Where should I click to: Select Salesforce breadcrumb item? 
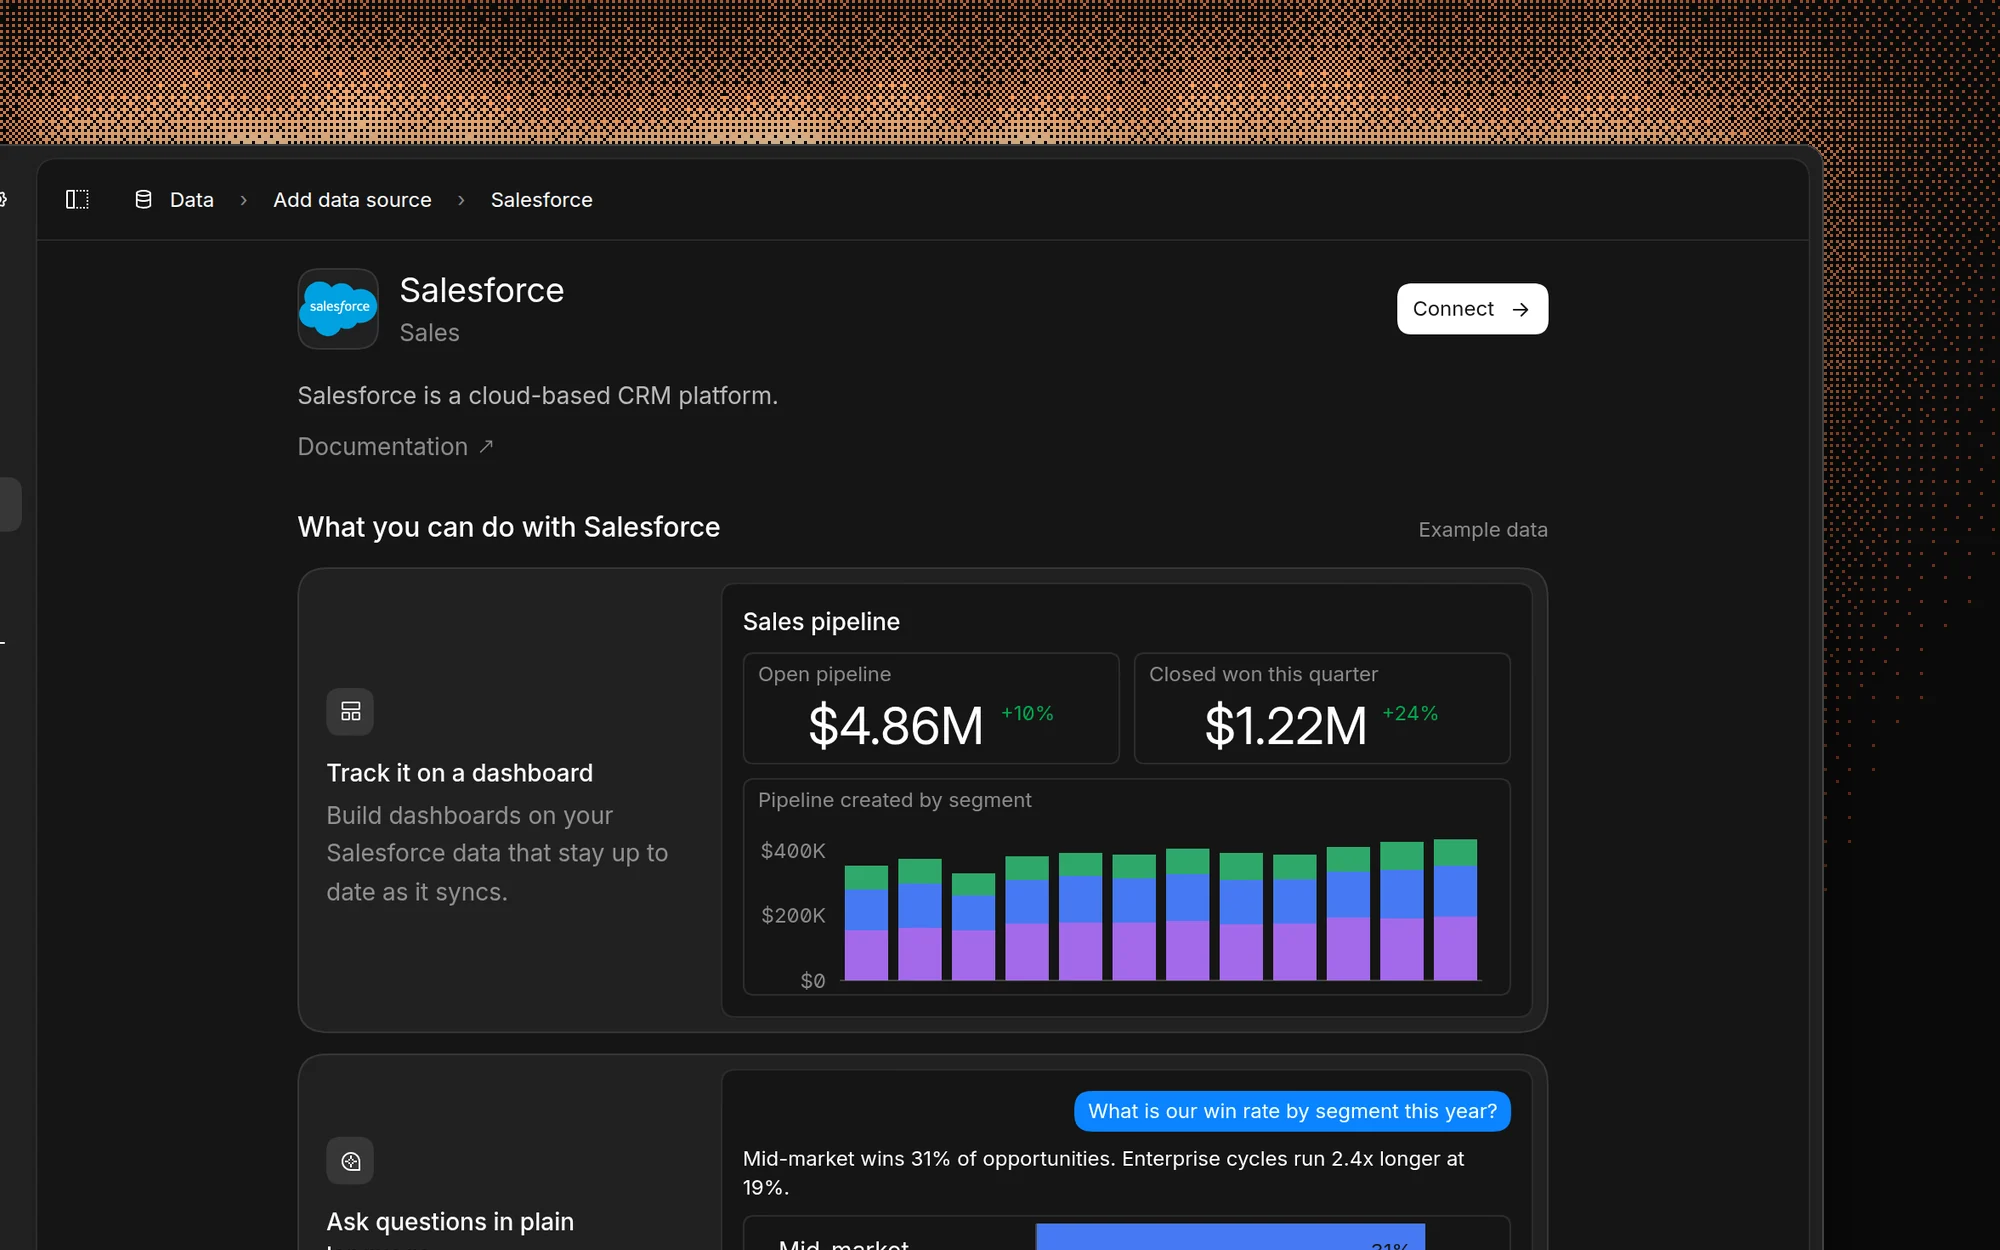[x=541, y=200]
